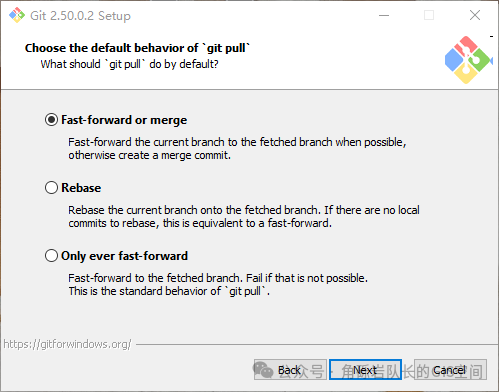Image resolution: width=499 pixels, height=392 pixels.
Task: Minimize the Git Setup window
Action: pyautogui.click(x=384, y=15)
